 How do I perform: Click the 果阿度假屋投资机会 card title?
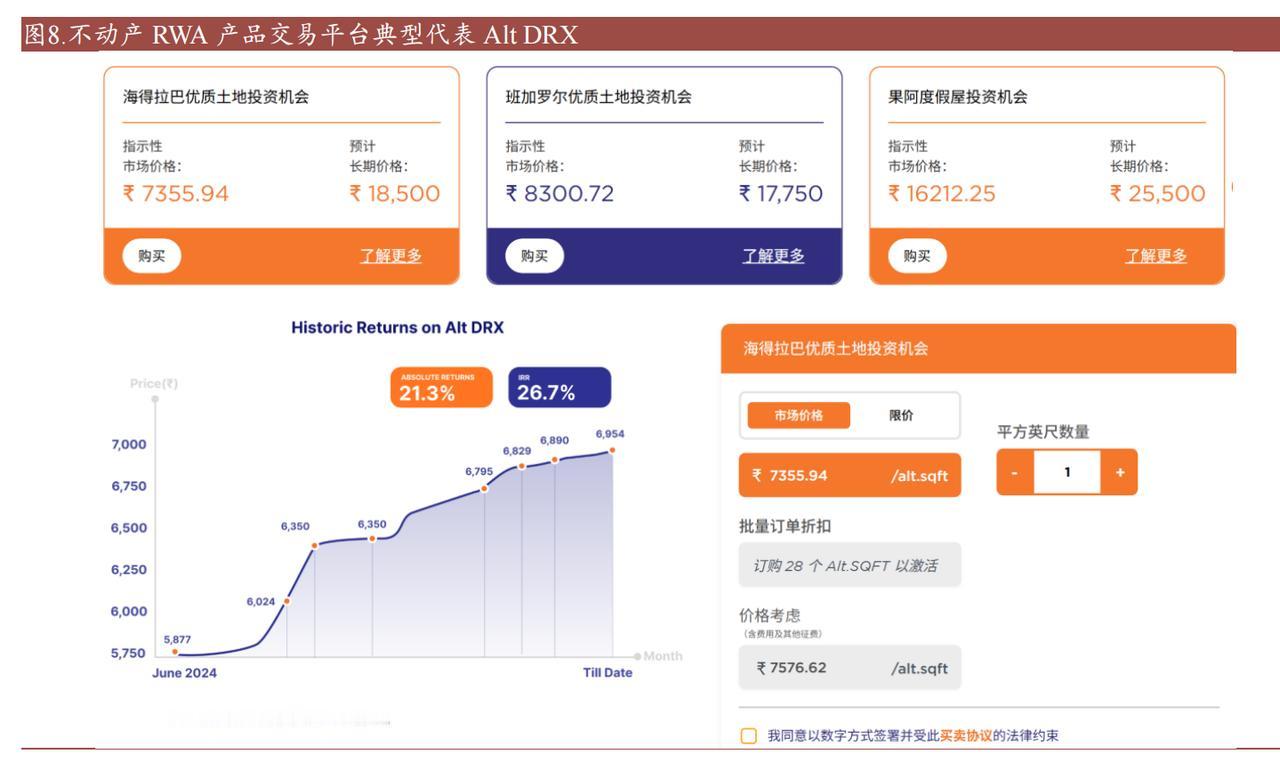pyautogui.click(x=958, y=97)
